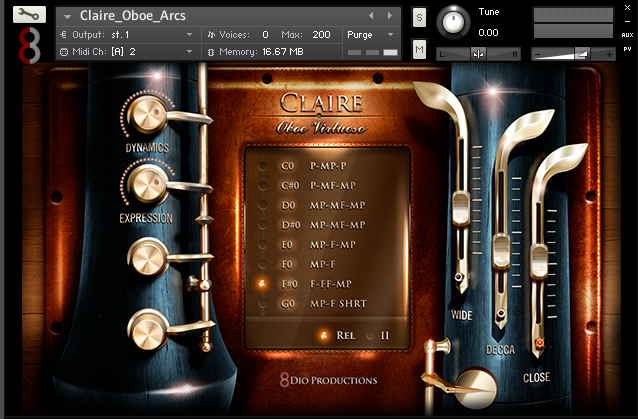Mute the instrument with M button

coord(419,50)
